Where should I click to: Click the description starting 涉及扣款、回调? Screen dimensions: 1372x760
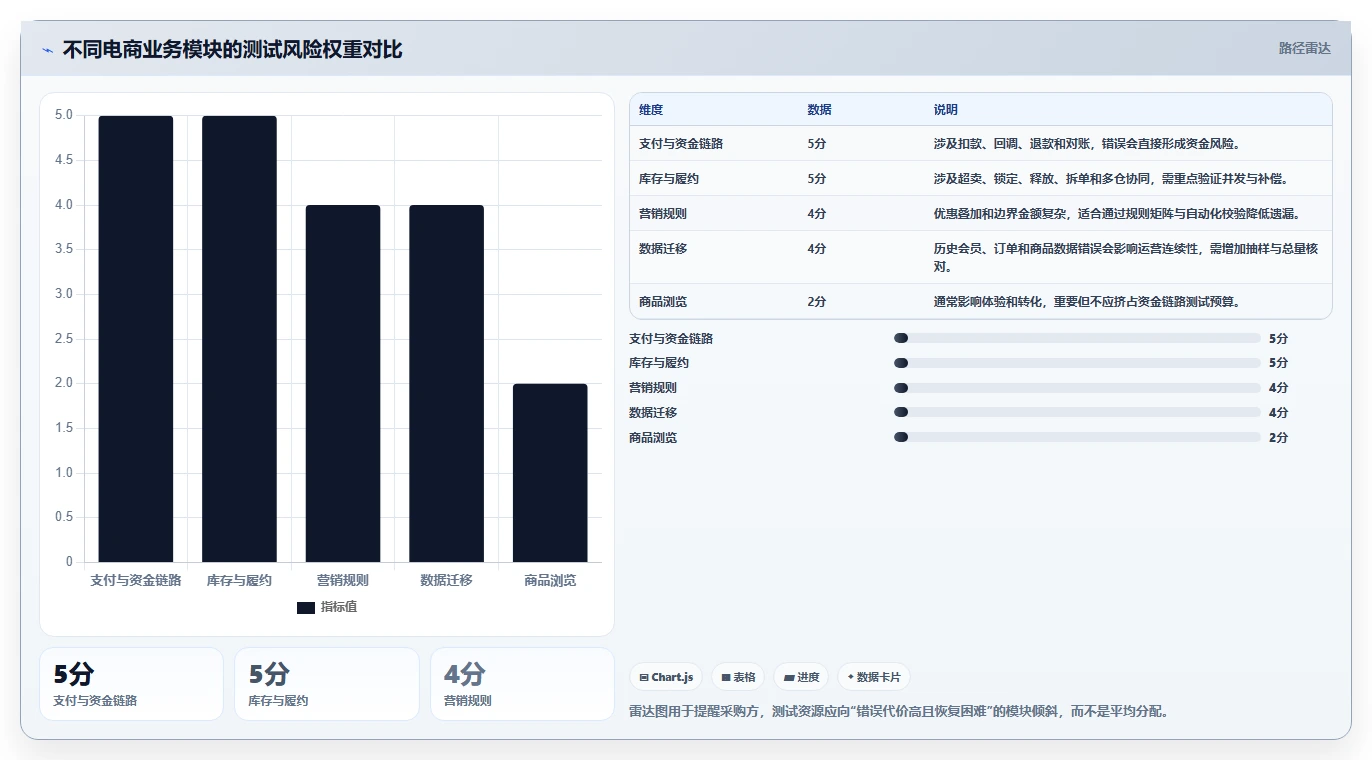(1087, 144)
